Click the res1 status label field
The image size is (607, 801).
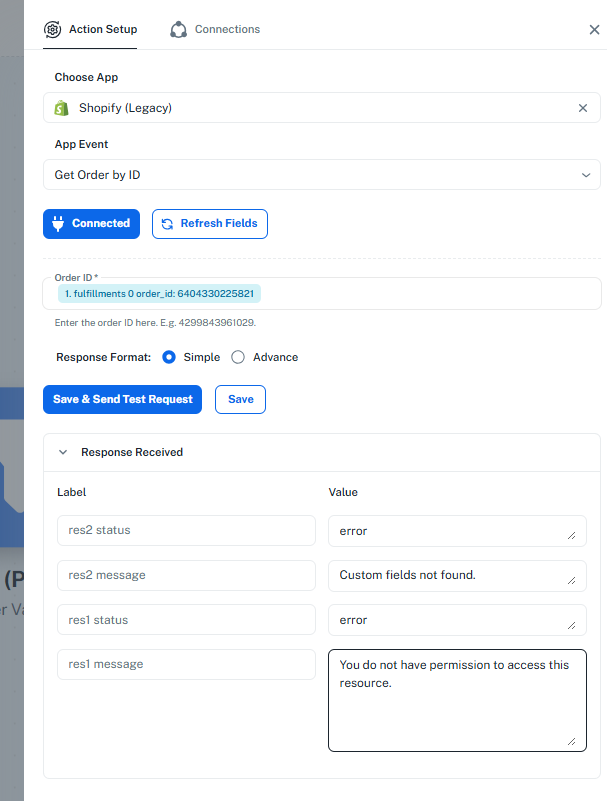(186, 620)
